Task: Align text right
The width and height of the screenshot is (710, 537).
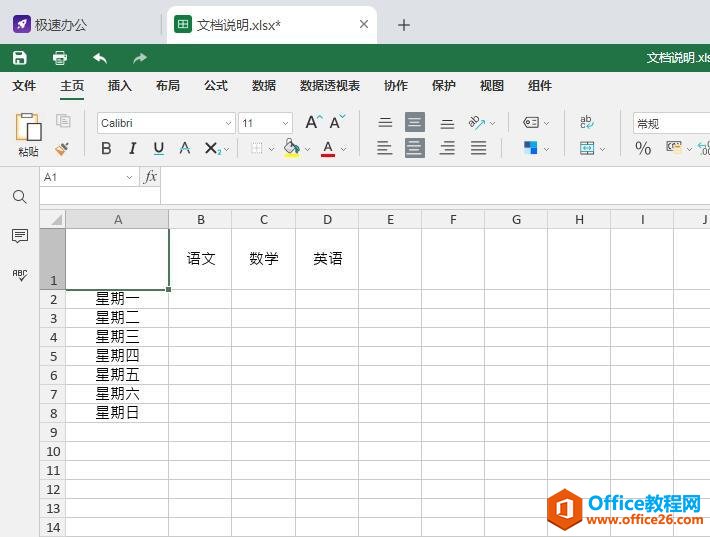Action: point(447,148)
